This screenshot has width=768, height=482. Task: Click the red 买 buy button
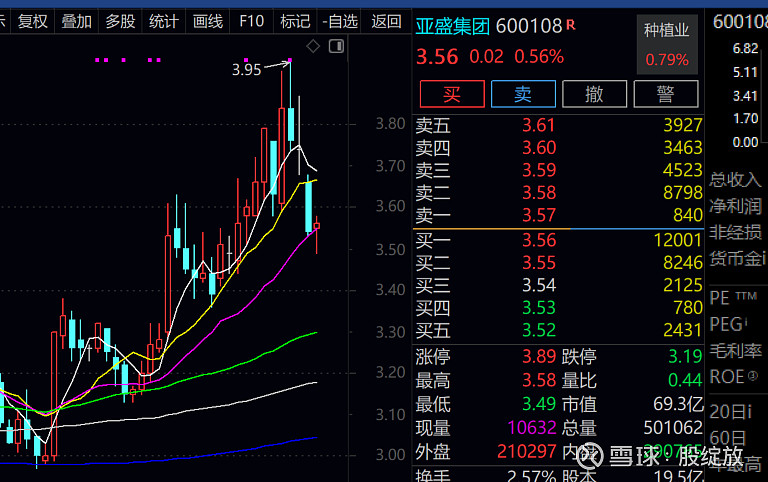click(452, 94)
